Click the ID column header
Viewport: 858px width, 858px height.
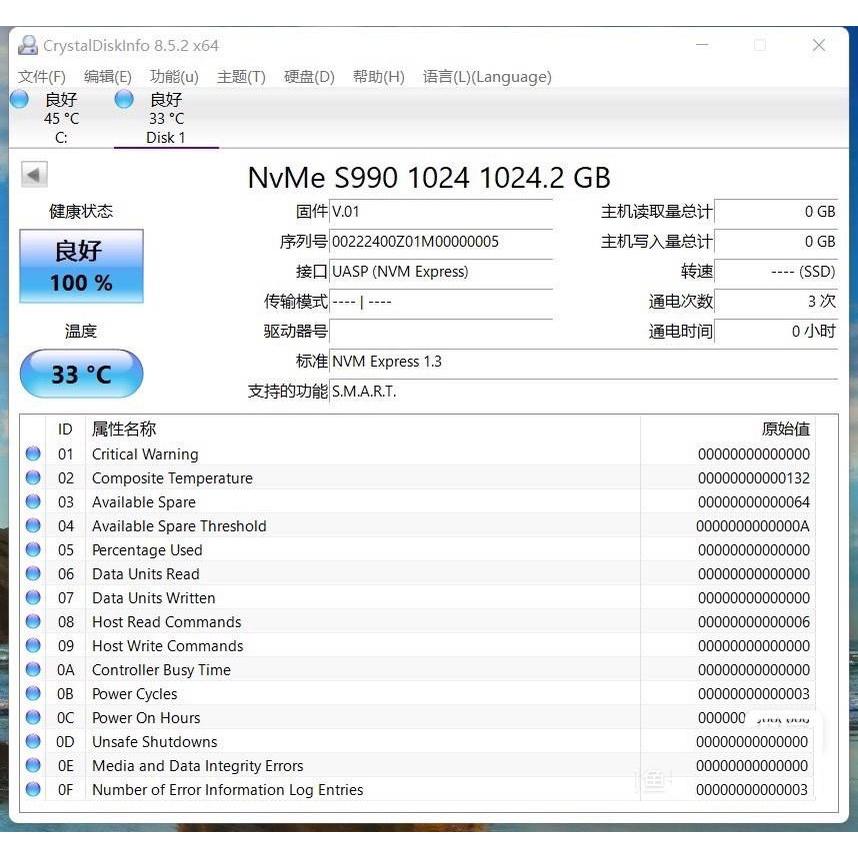pos(65,430)
